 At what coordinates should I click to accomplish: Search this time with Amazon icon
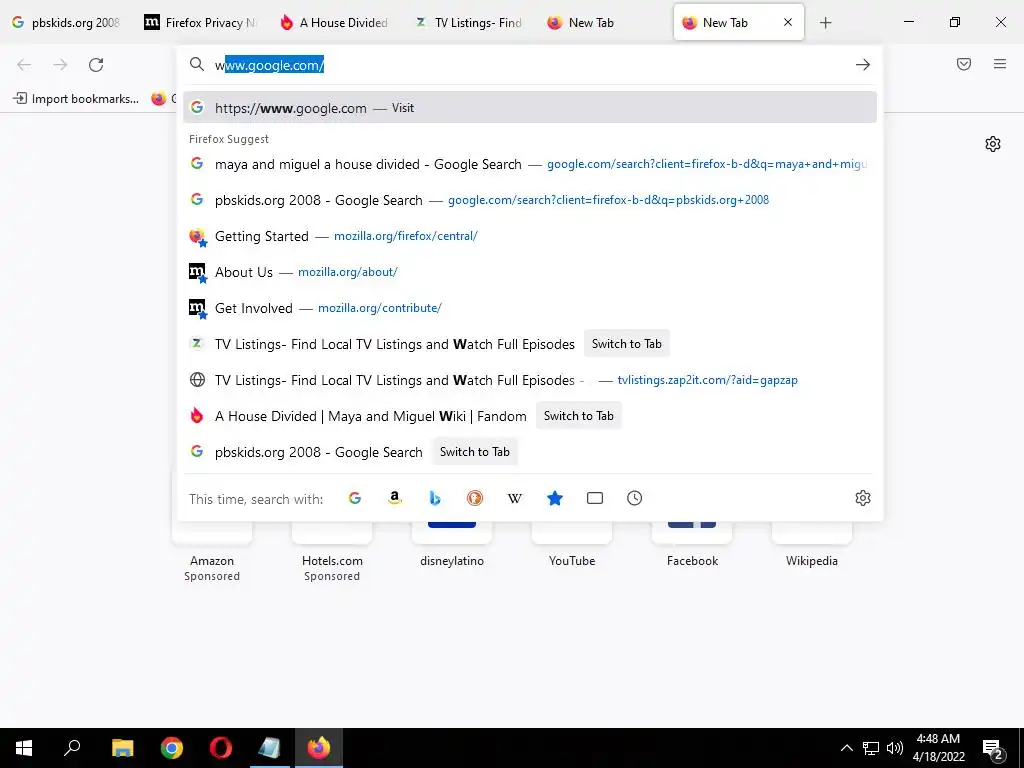pos(394,498)
